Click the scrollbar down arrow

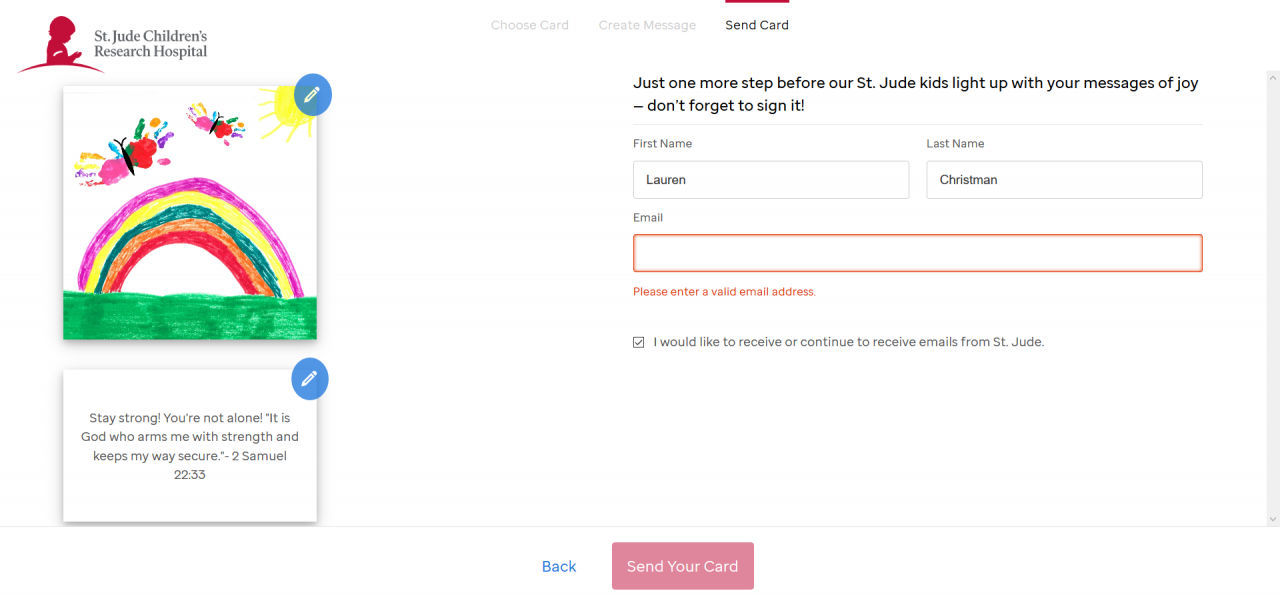click(1273, 519)
